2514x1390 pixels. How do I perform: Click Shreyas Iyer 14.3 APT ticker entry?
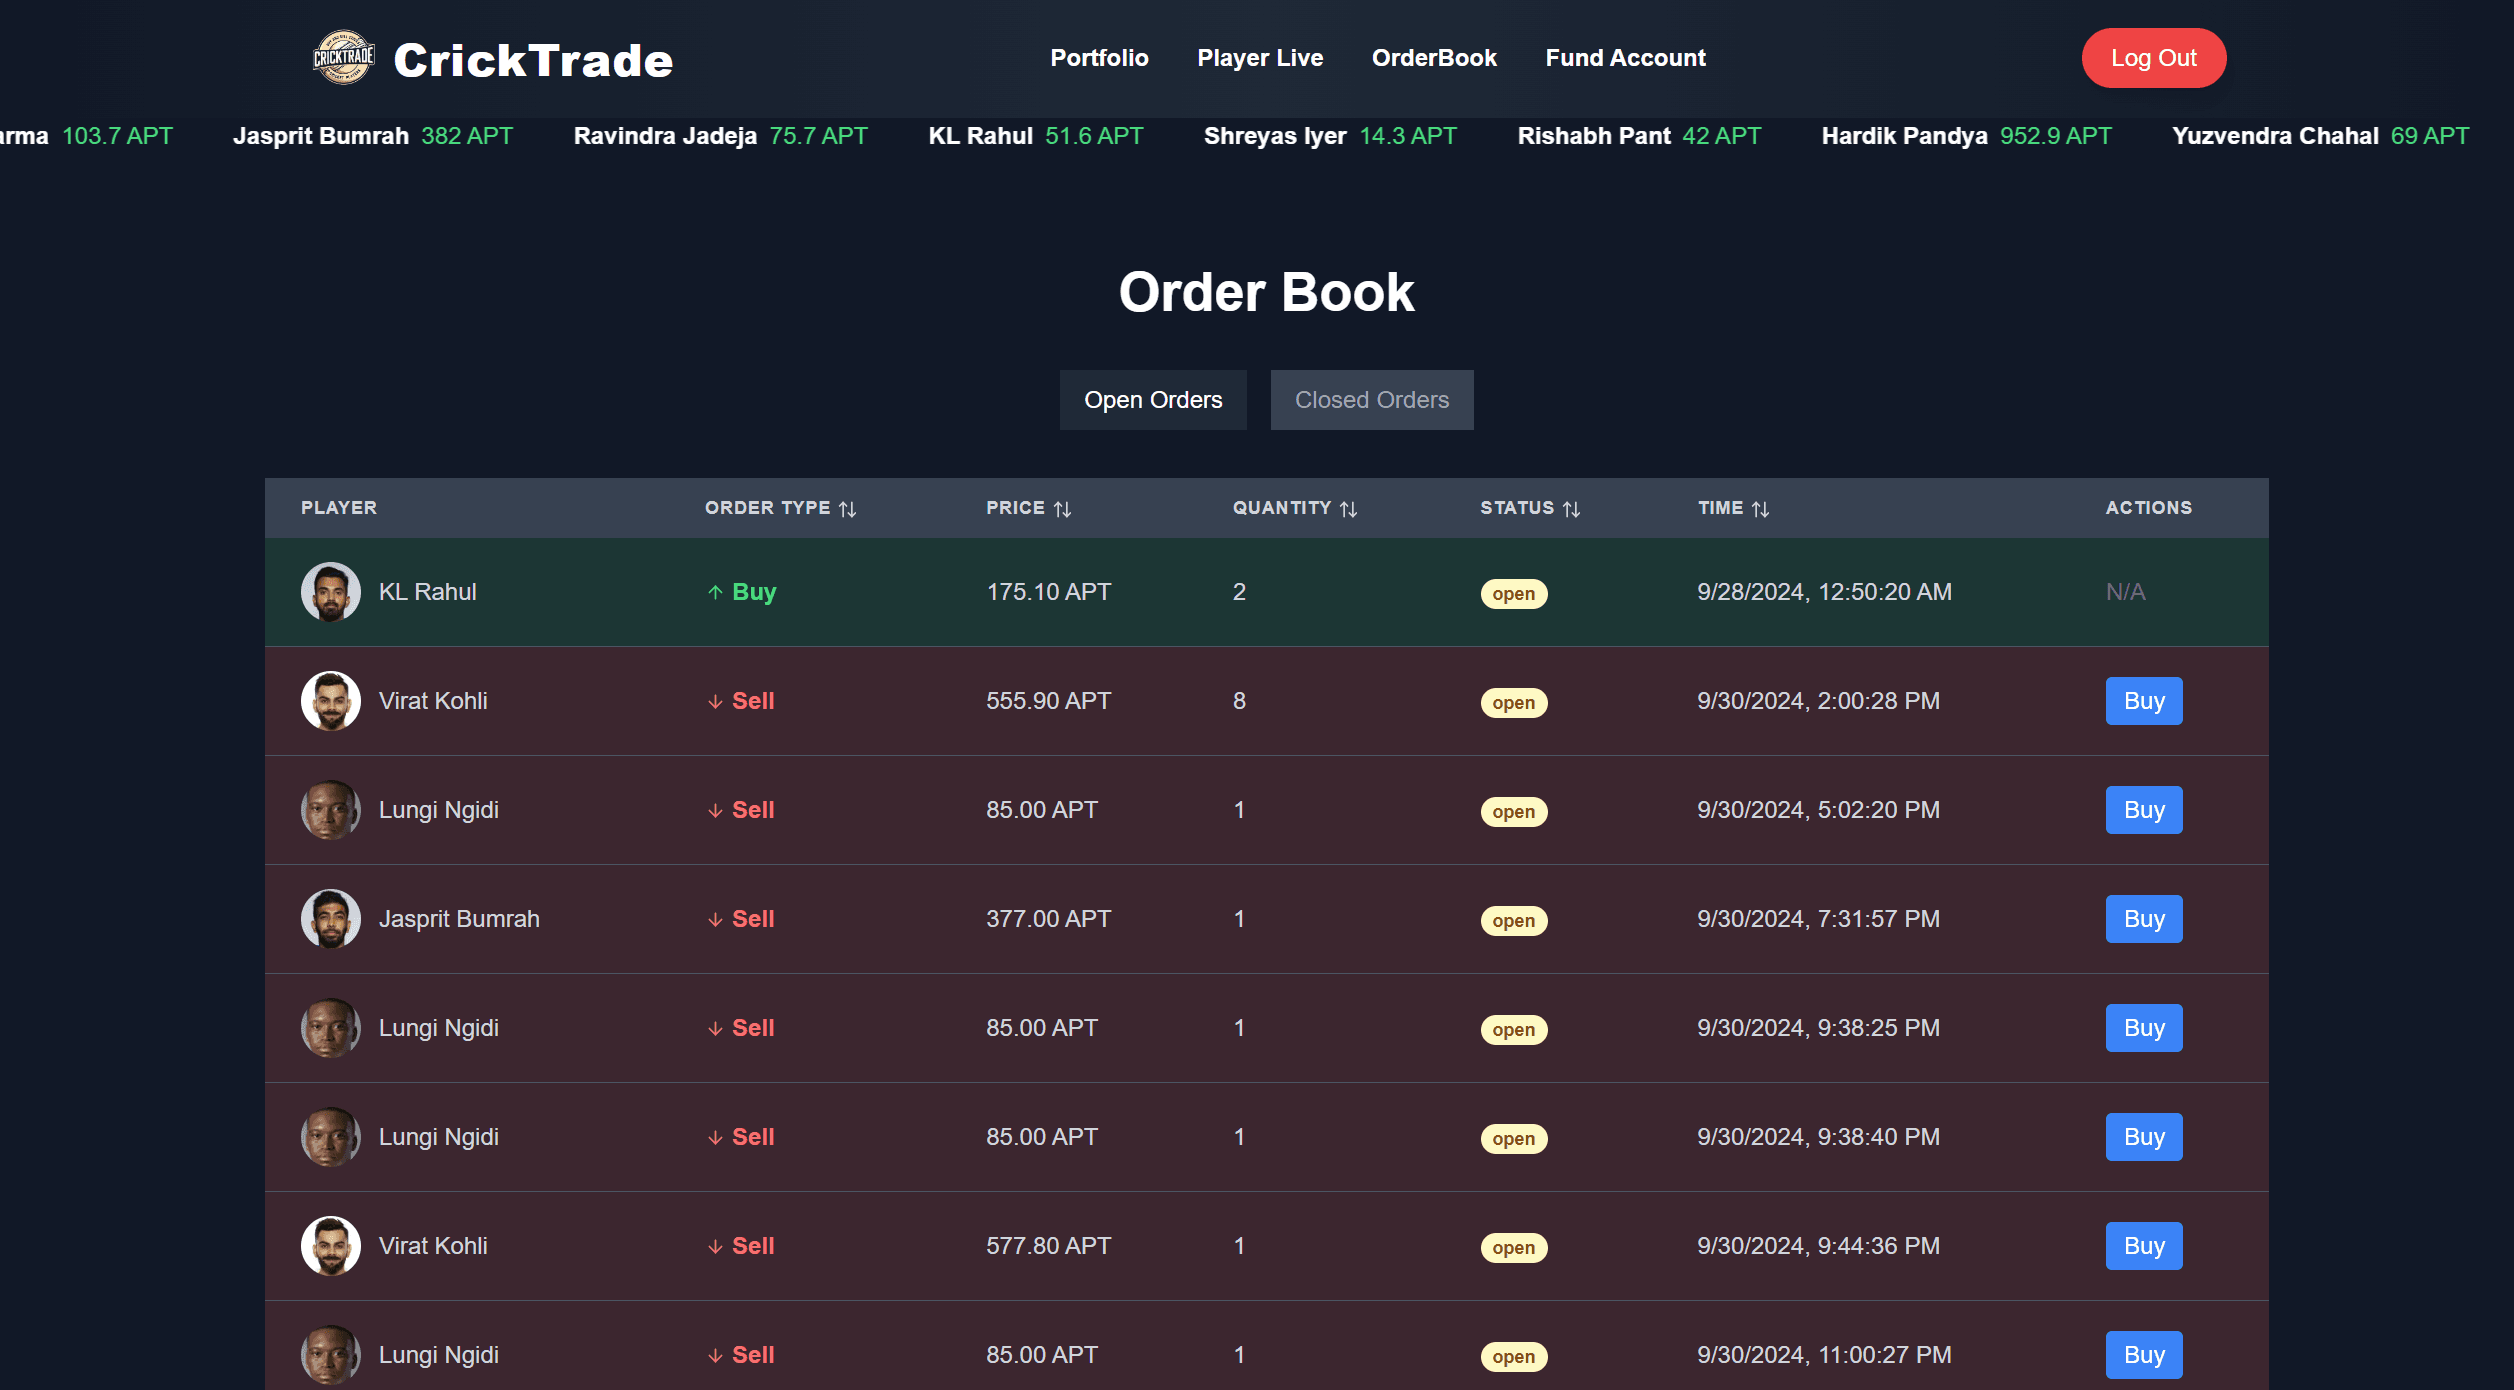pos(1330,136)
